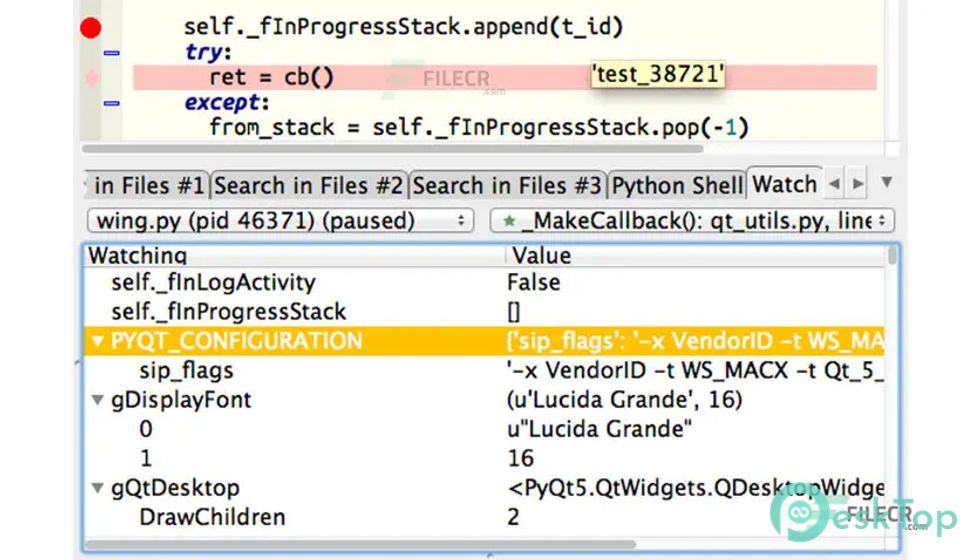Switch to the Python Shell tab
The height and width of the screenshot is (560, 980).
click(677, 185)
